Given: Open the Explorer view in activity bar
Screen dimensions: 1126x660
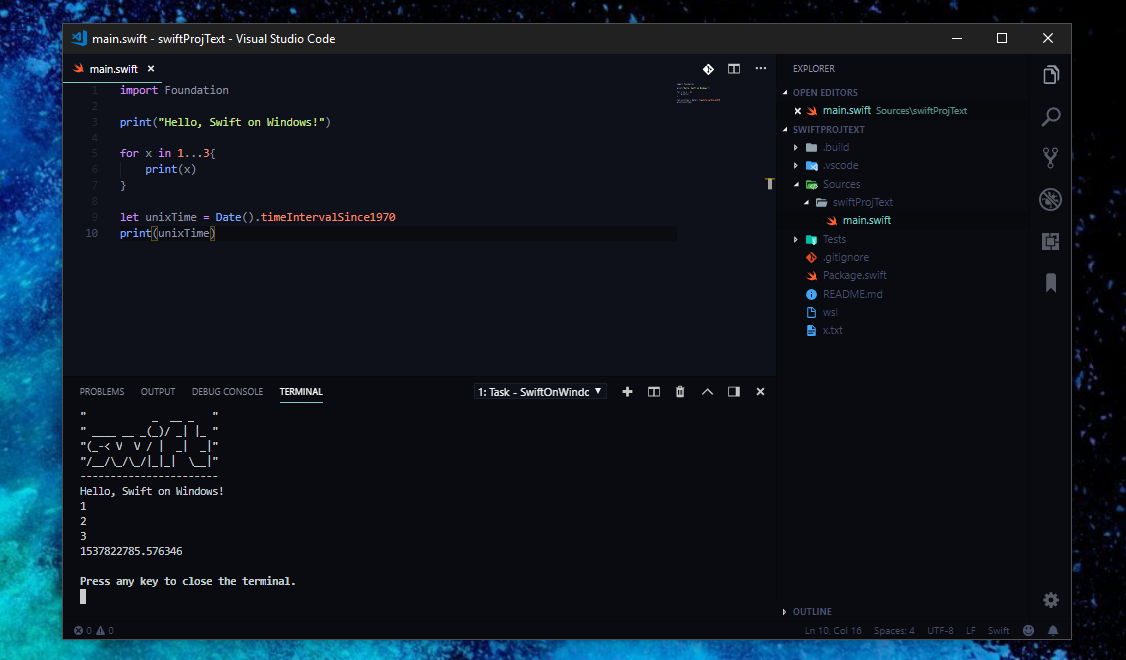Looking at the screenshot, I should [x=1051, y=75].
